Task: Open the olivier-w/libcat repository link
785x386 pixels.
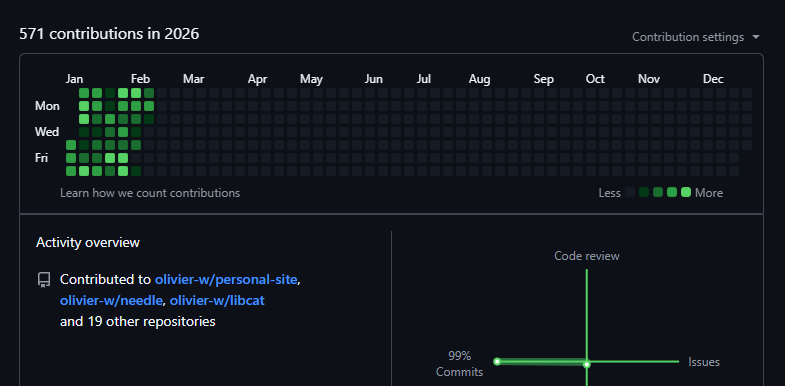Action: [217, 300]
